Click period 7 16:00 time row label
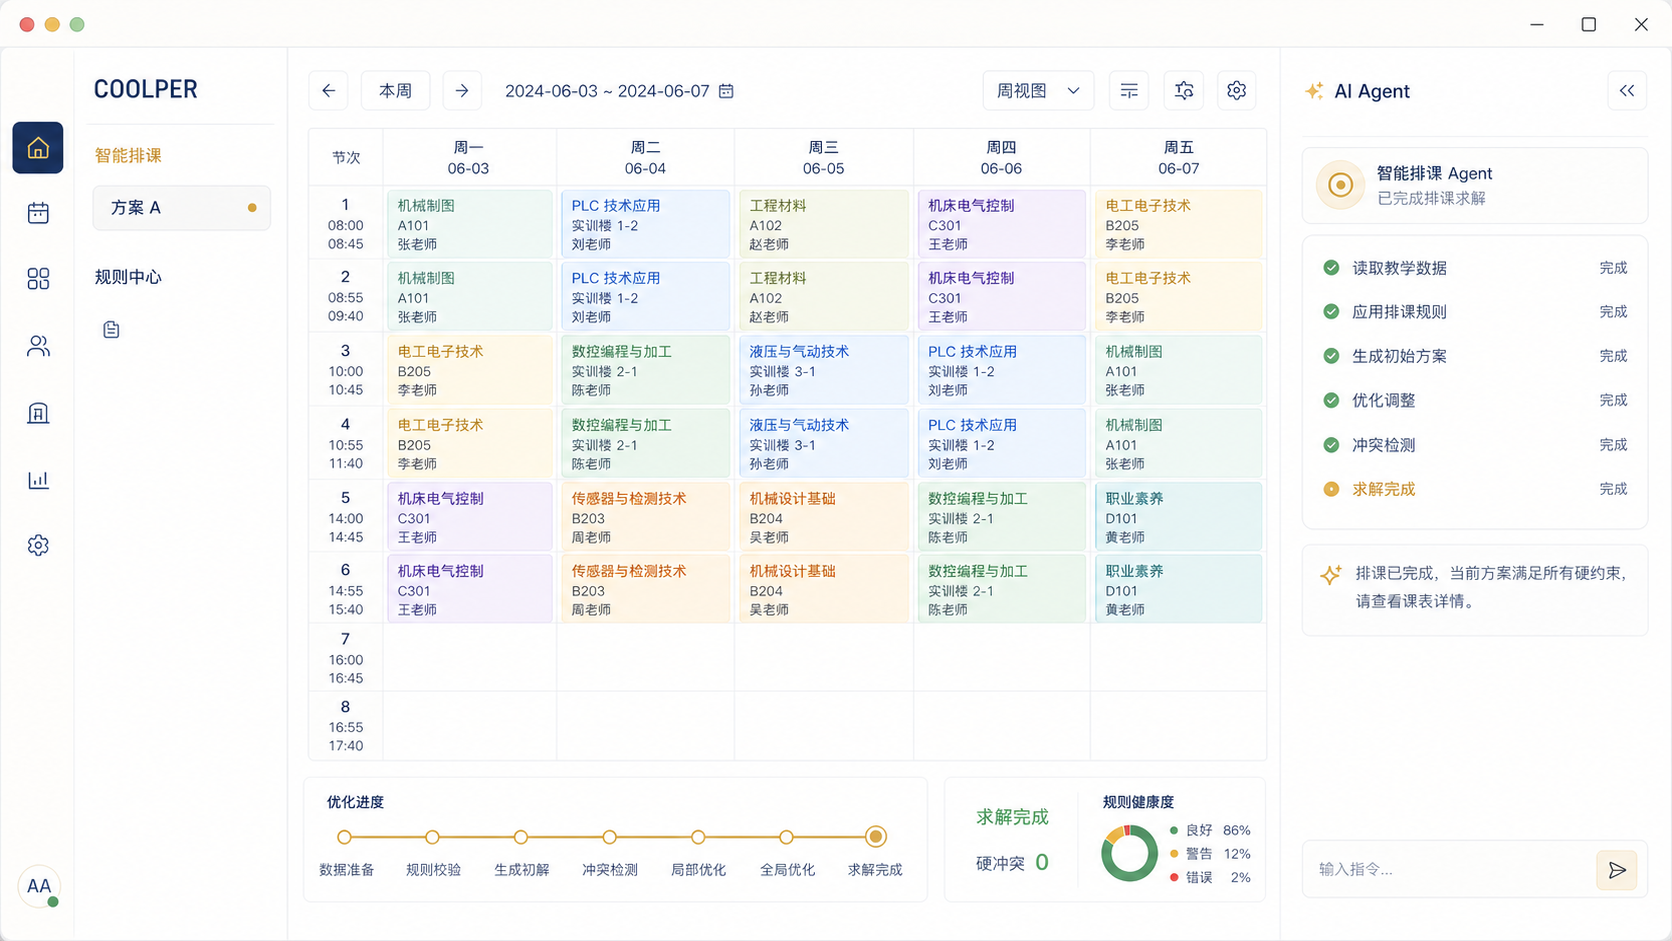This screenshot has width=1672, height=941. pyautogui.click(x=346, y=658)
